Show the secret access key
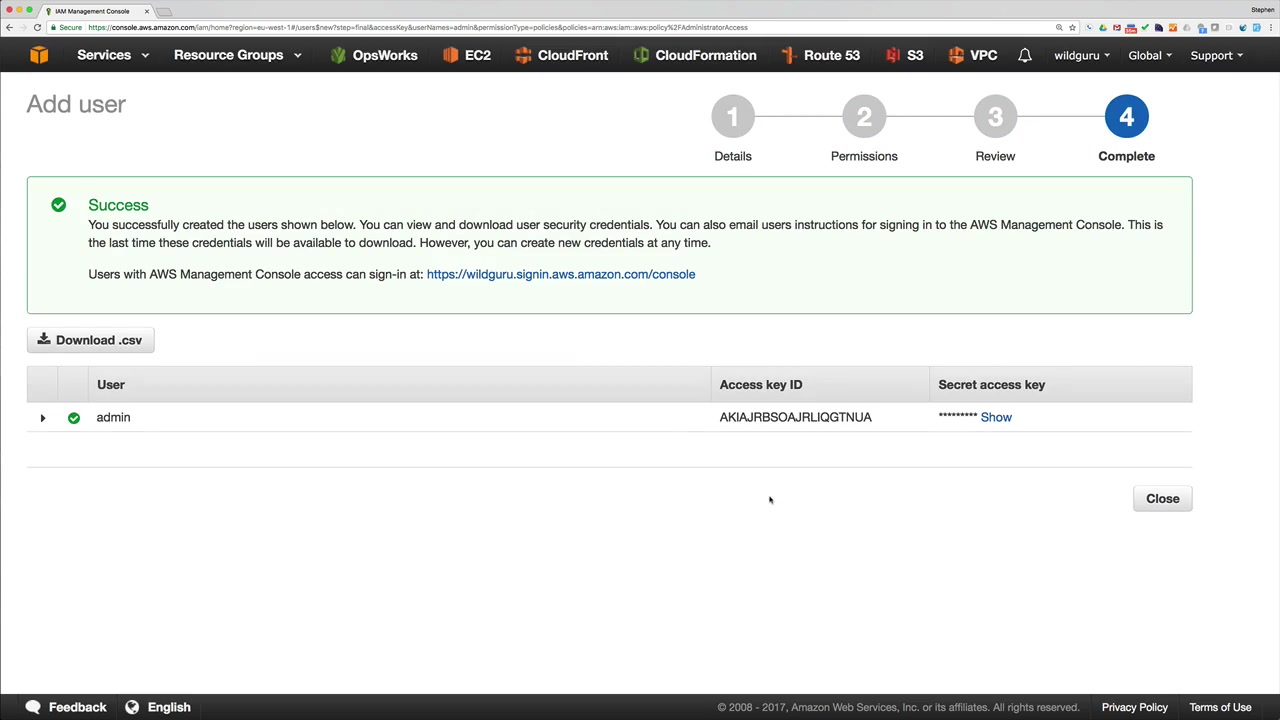Image resolution: width=1280 pixels, height=720 pixels. pyautogui.click(x=996, y=417)
